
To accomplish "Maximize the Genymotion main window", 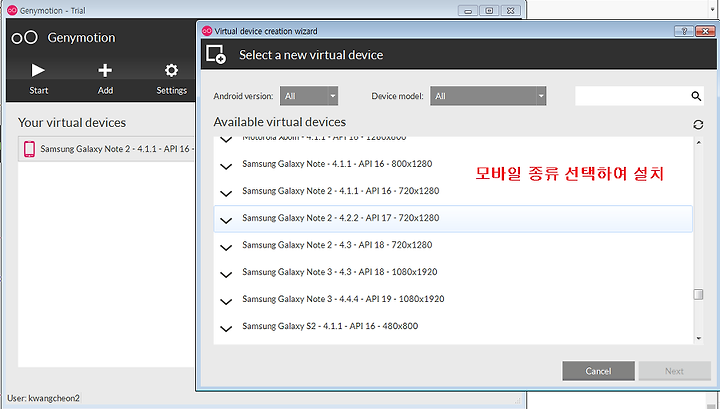I will coord(489,11).
